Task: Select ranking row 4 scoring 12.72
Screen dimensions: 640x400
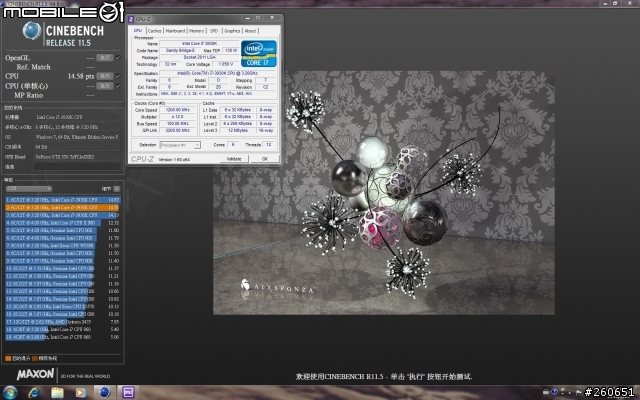Action: 62,223
